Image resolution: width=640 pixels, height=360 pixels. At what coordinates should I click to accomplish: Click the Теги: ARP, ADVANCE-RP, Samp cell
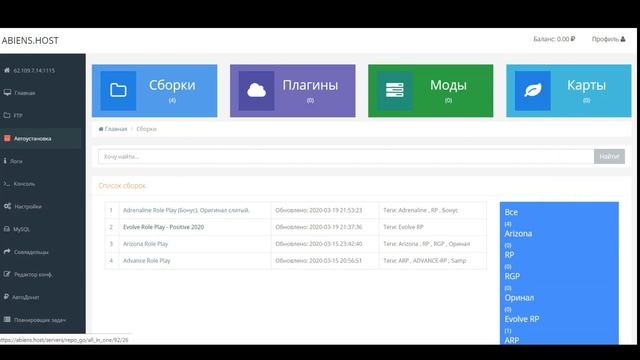[x=433, y=260]
